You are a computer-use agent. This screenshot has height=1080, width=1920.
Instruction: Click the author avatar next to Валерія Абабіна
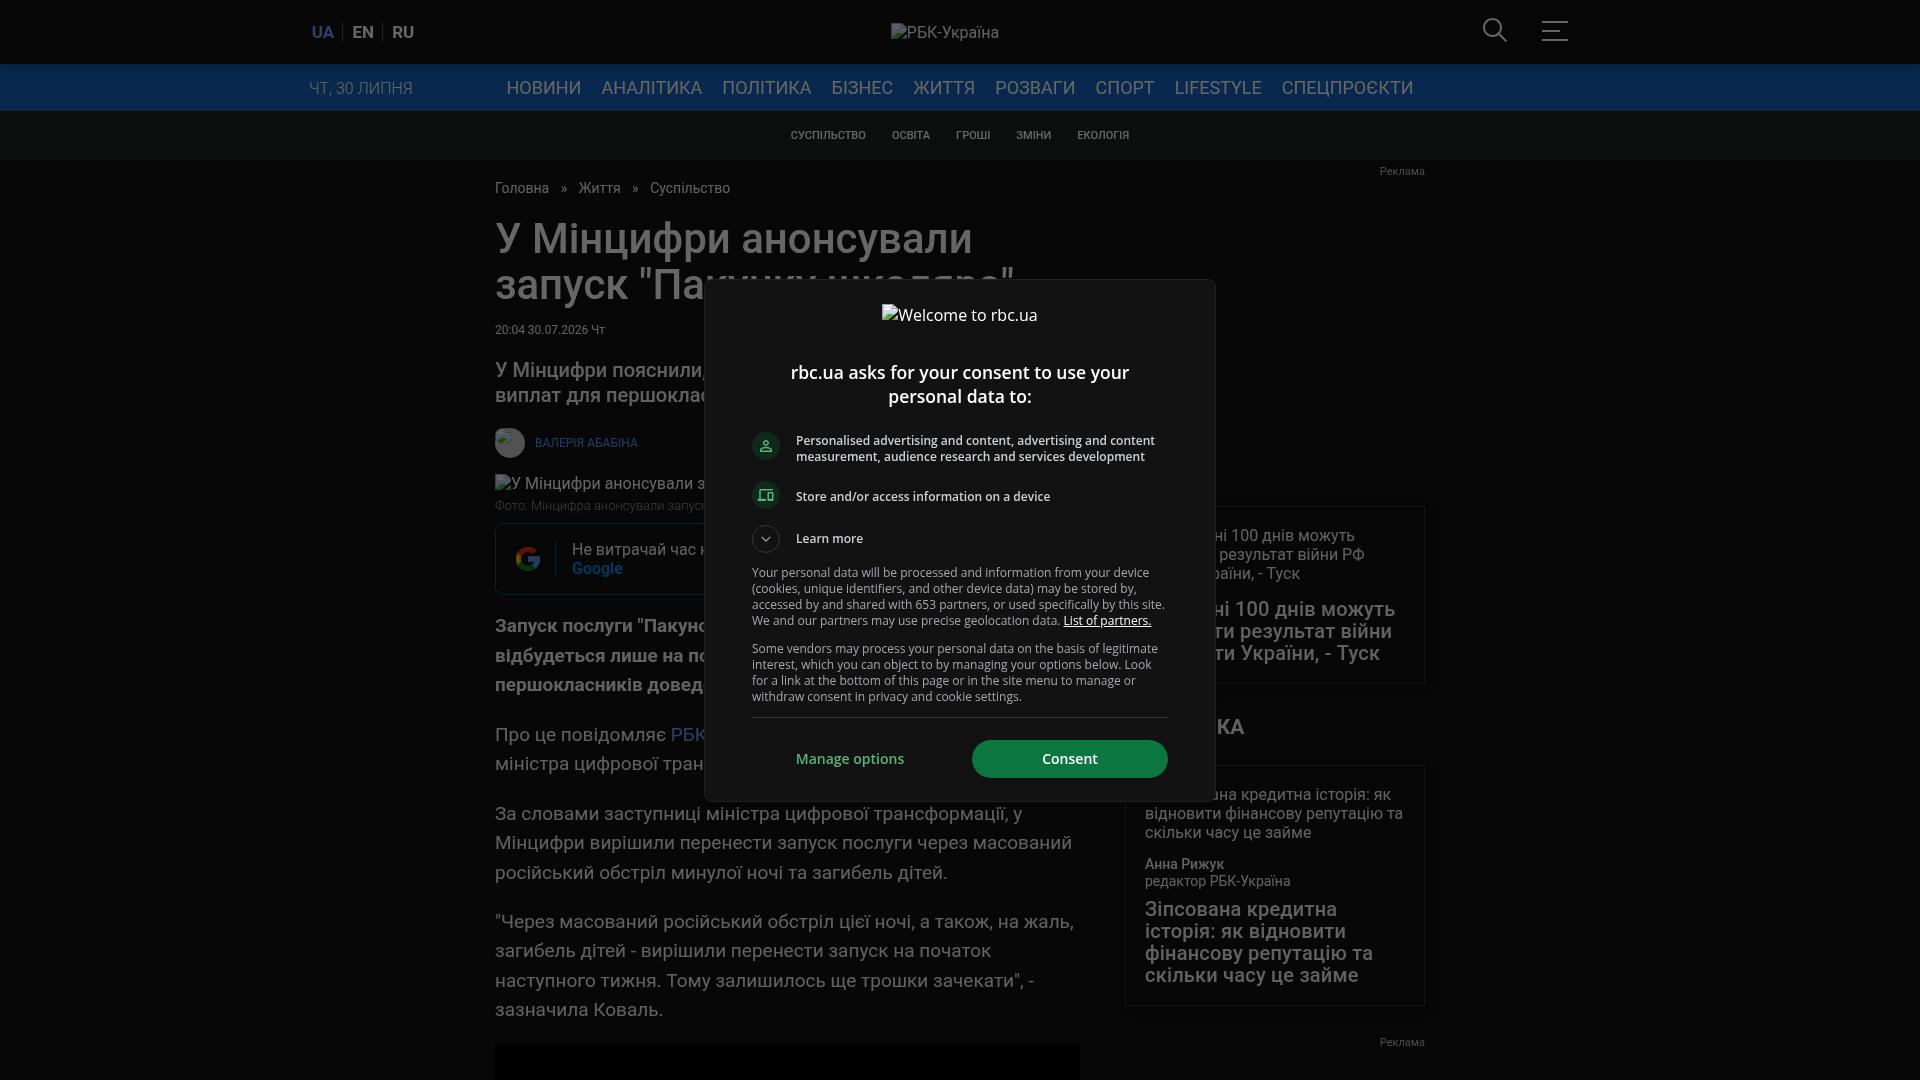[x=510, y=443]
